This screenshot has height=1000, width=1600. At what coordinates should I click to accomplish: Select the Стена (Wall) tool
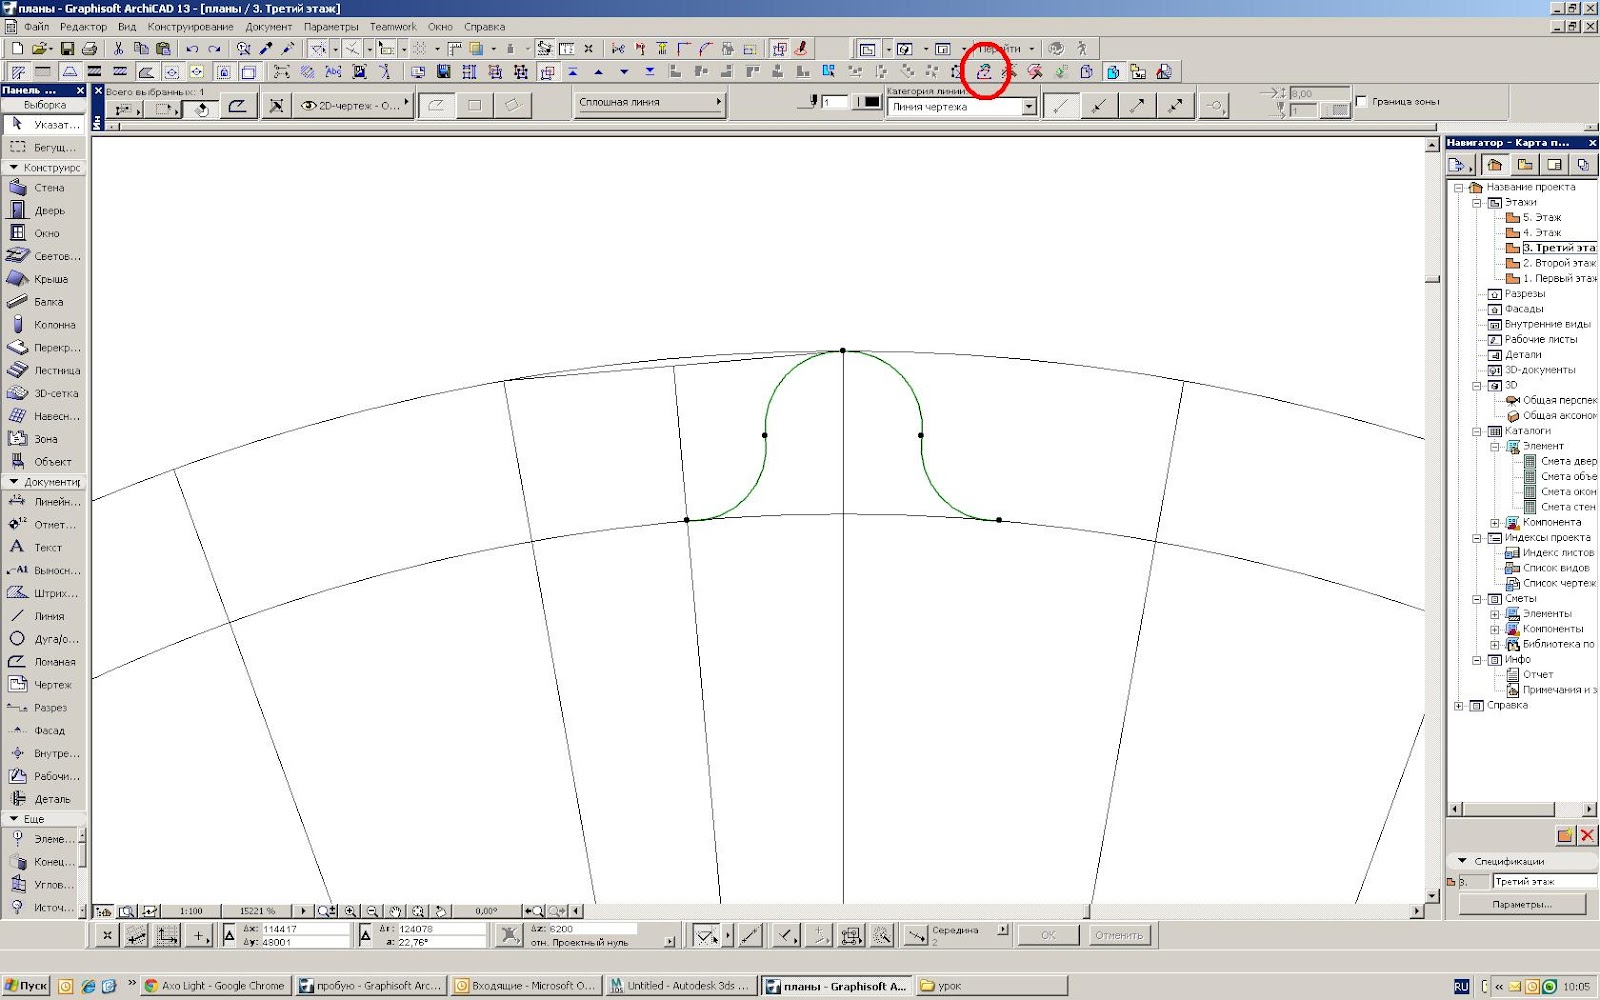[44, 188]
